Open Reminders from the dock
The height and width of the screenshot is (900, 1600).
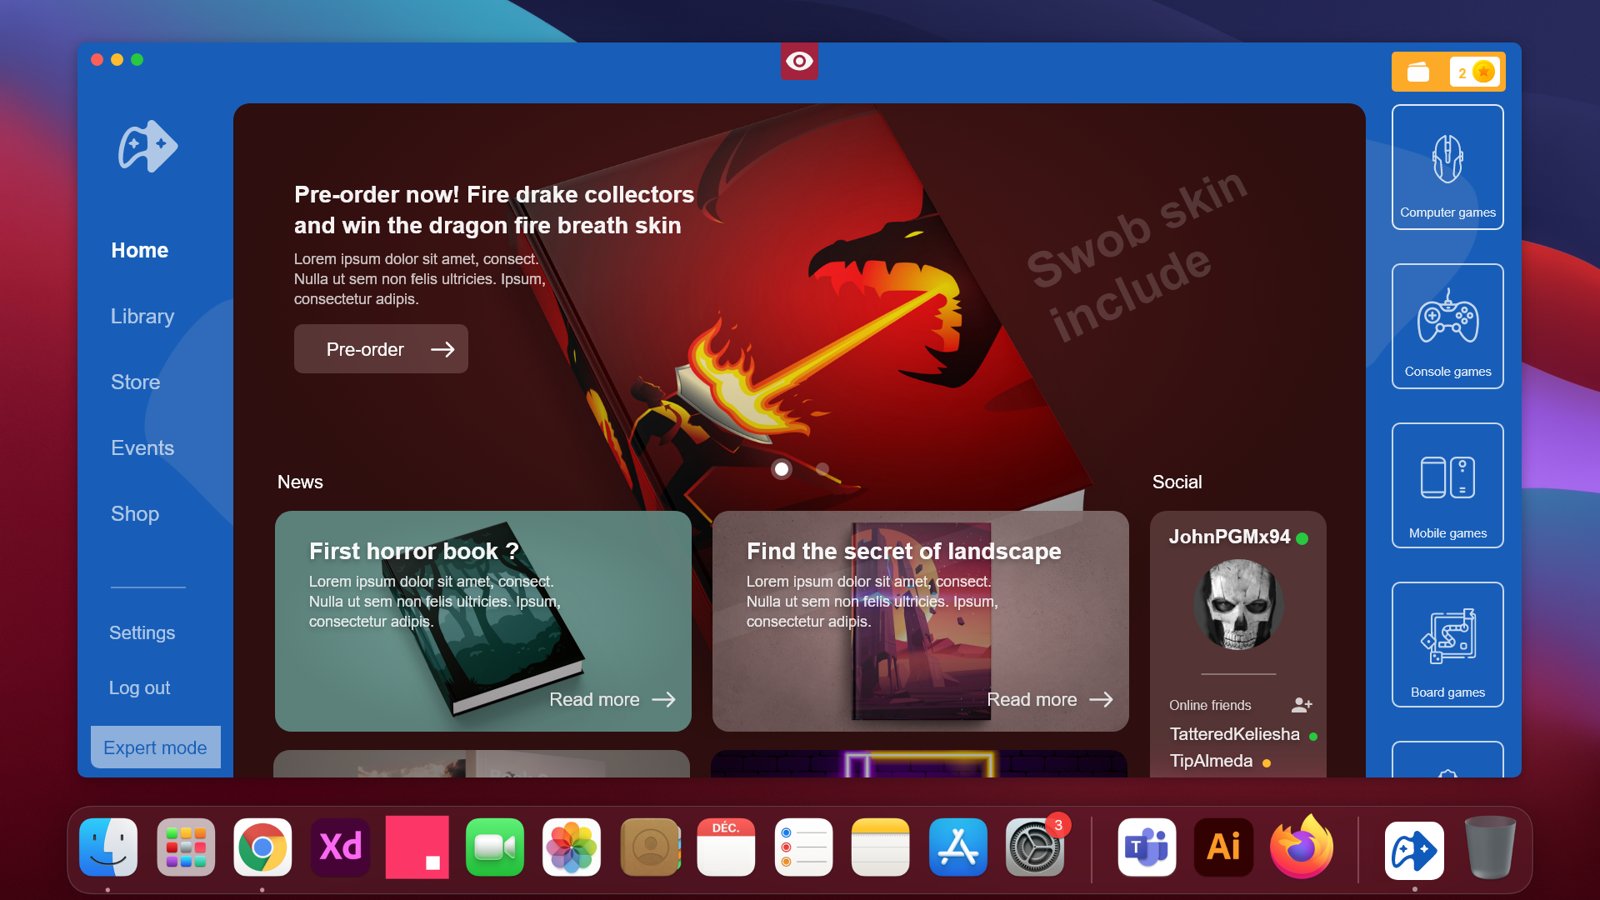[803, 847]
